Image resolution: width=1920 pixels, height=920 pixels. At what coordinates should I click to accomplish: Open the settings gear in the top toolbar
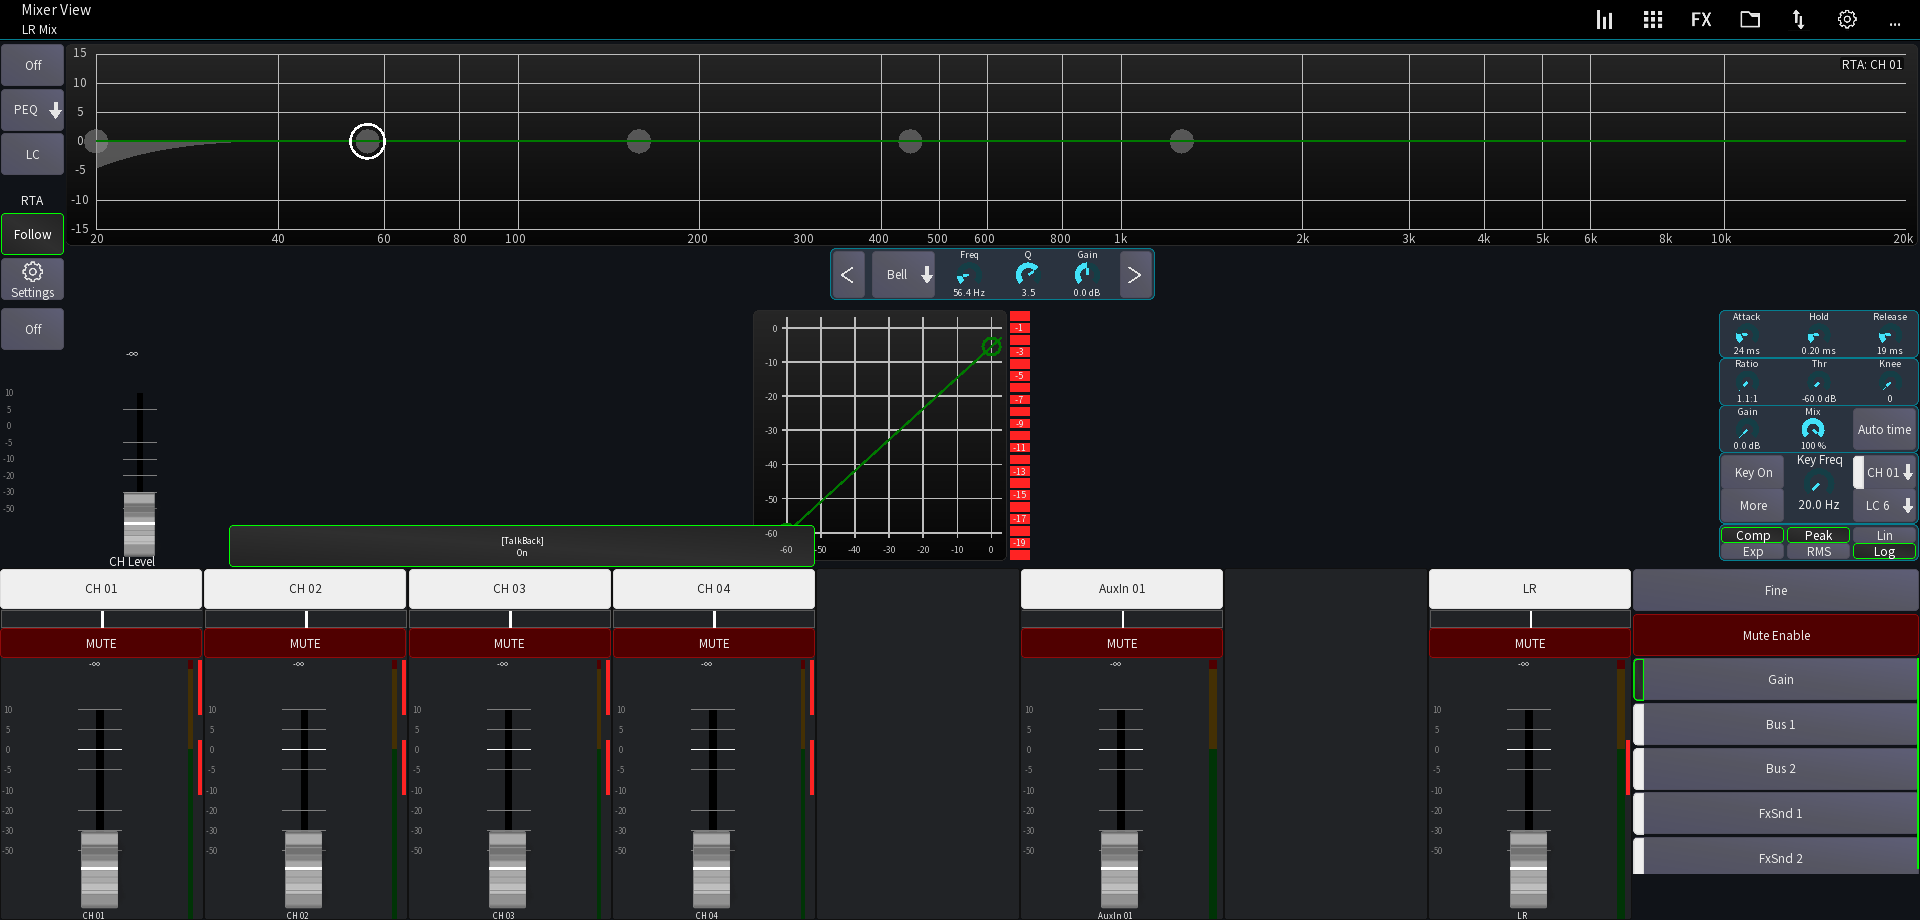click(x=1846, y=19)
